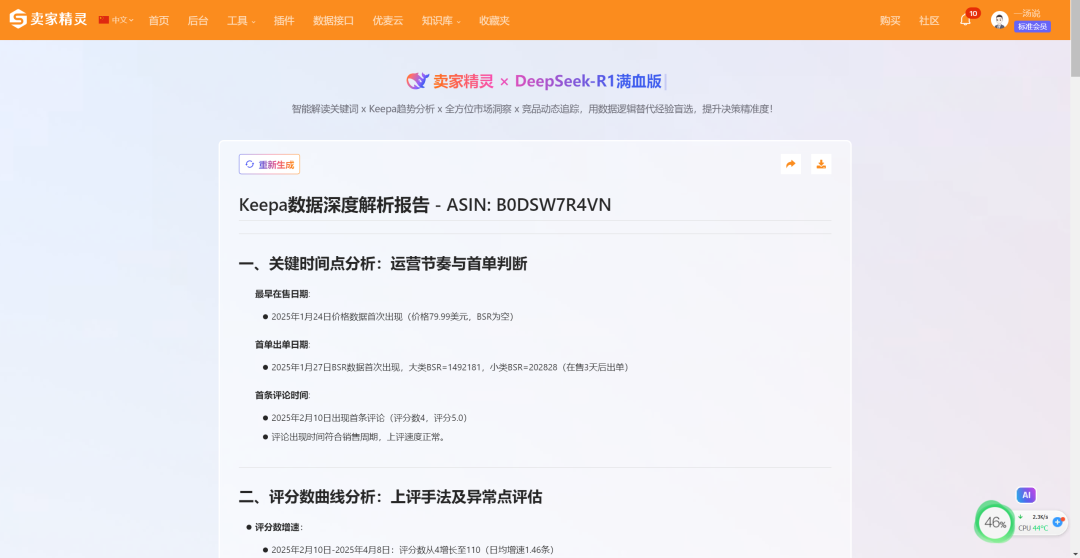Click the blue plus icon in the CPU widget
Image resolution: width=1080 pixels, height=558 pixels.
click(1059, 522)
